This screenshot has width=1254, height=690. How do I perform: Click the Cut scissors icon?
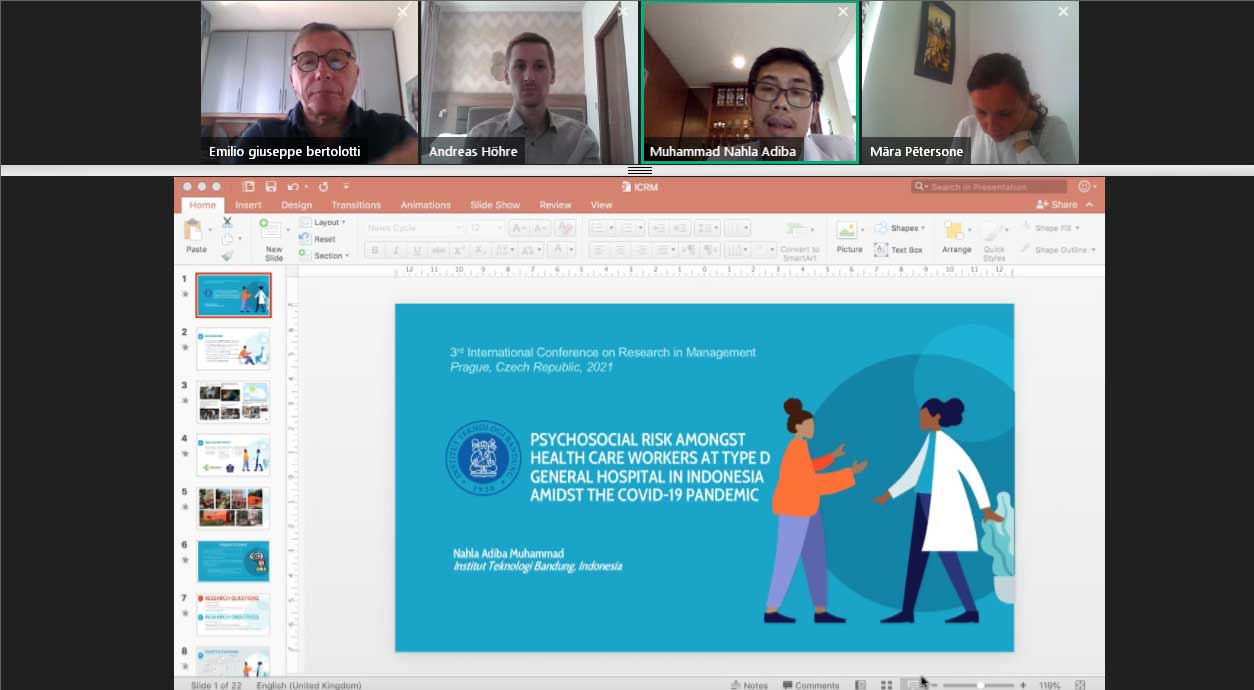point(228,223)
